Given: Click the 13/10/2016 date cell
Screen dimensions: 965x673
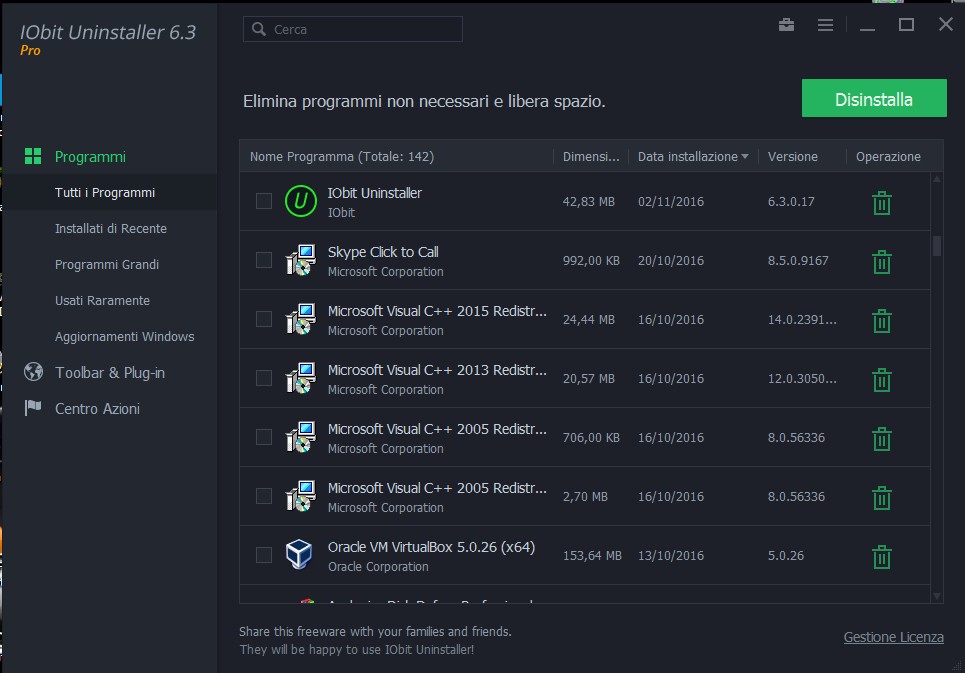Looking at the screenshot, I should click(670, 555).
